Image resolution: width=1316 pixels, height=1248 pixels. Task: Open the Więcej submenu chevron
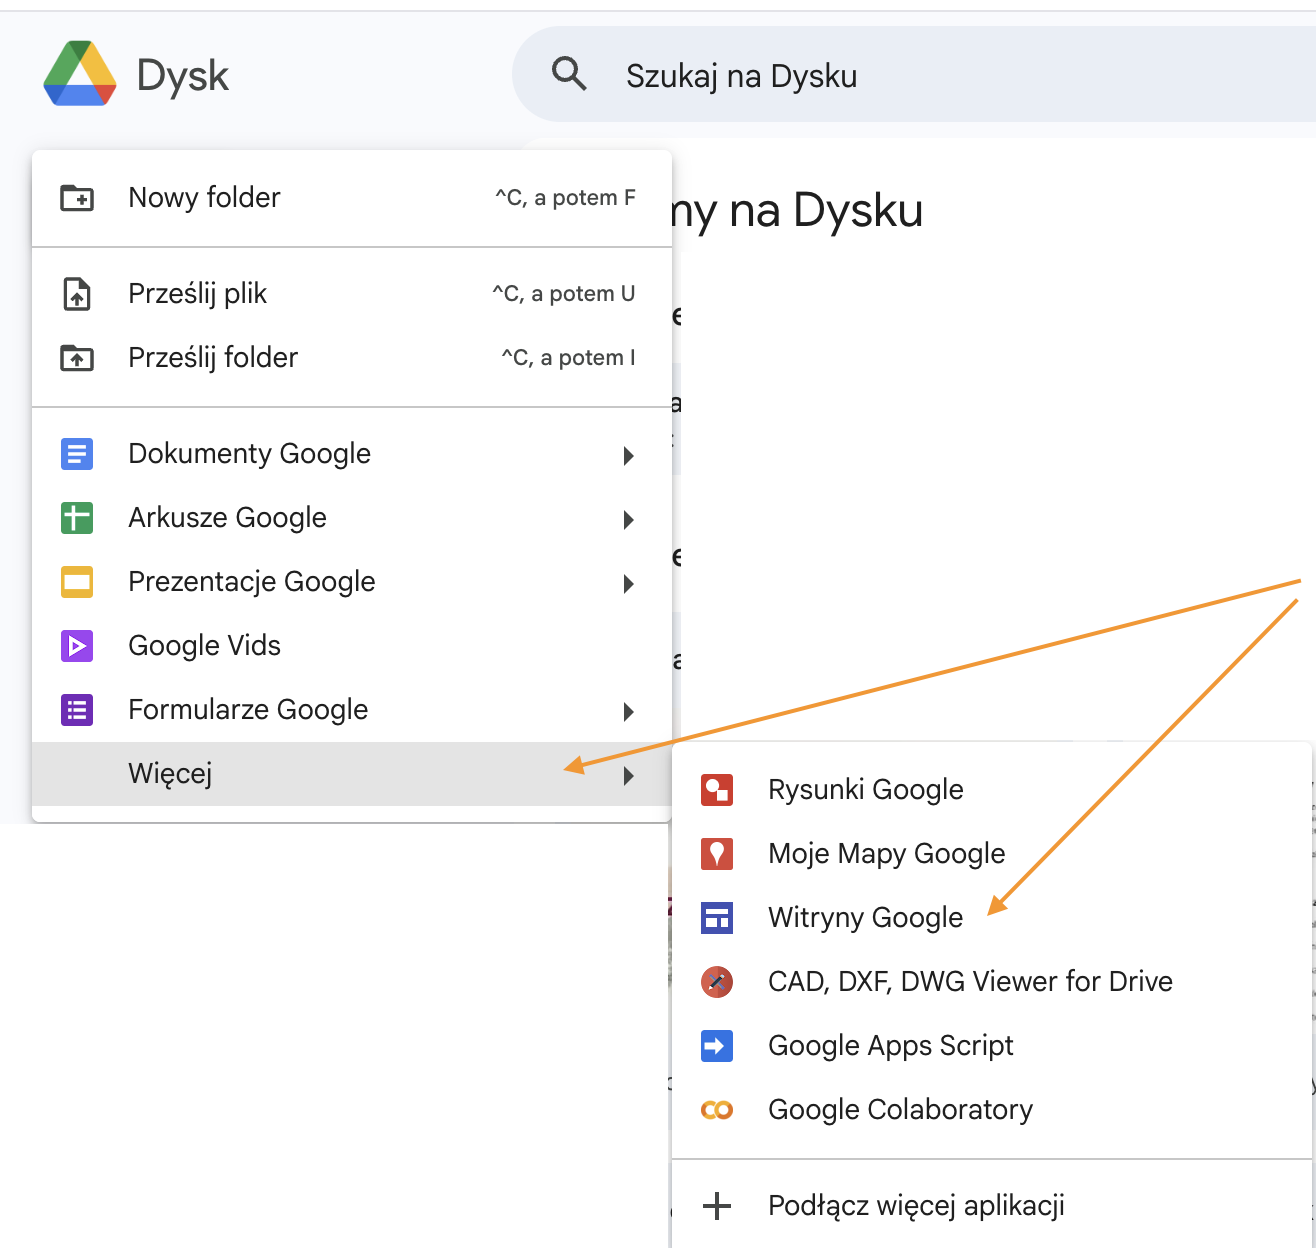[x=629, y=775]
